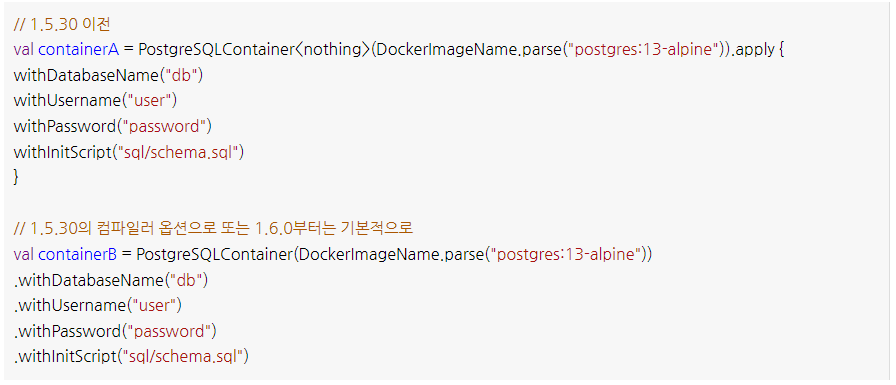Click DockerImageName.parse on containerA line

tap(467, 50)
